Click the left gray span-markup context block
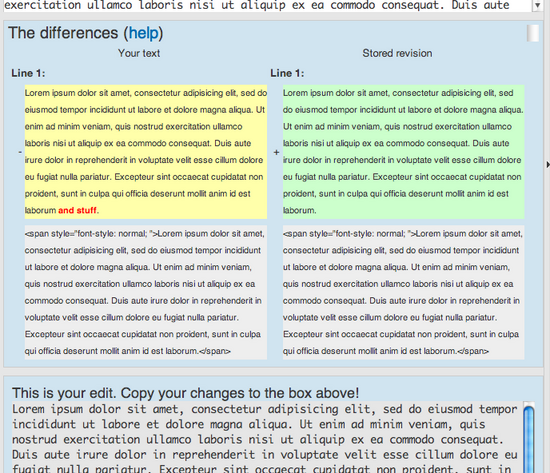Screen dimensions: 550x473 [x=146, y=292]
